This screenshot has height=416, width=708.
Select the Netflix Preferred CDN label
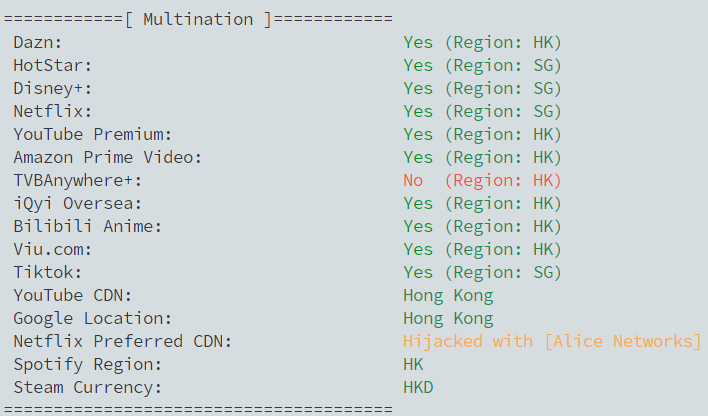click(x=122, y=342)
